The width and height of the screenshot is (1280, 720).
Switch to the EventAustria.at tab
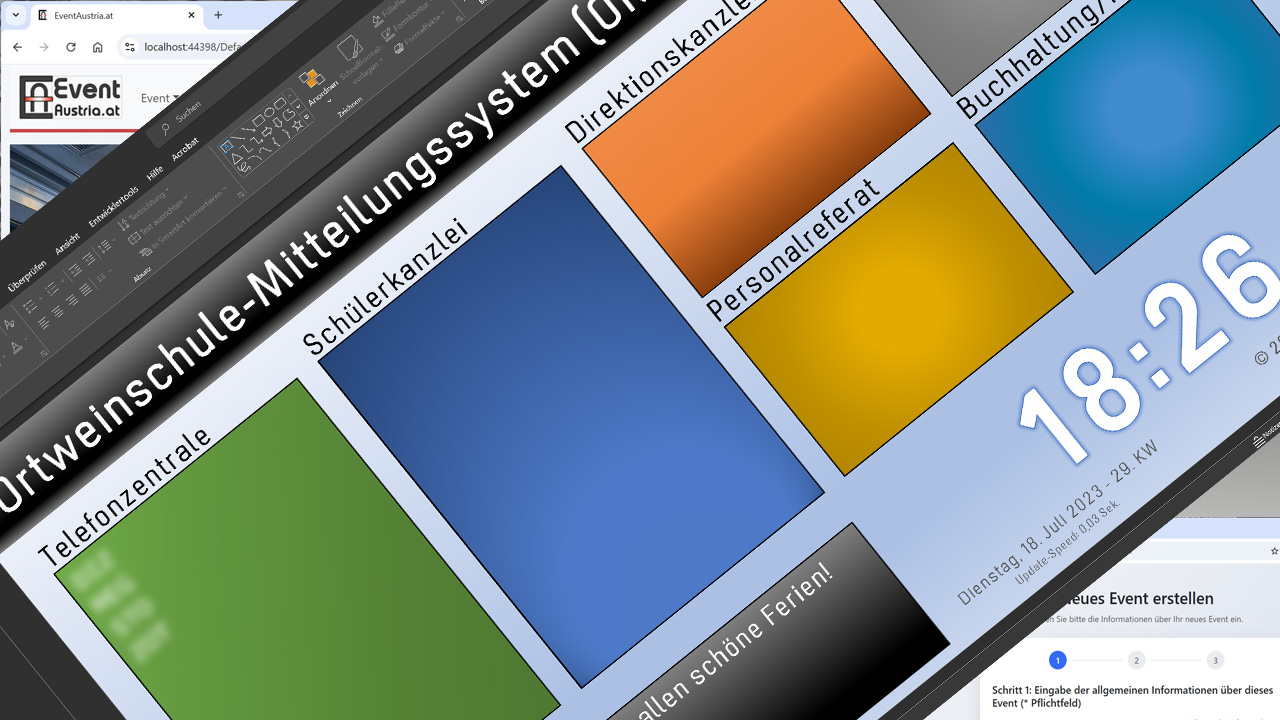(115, 15)
